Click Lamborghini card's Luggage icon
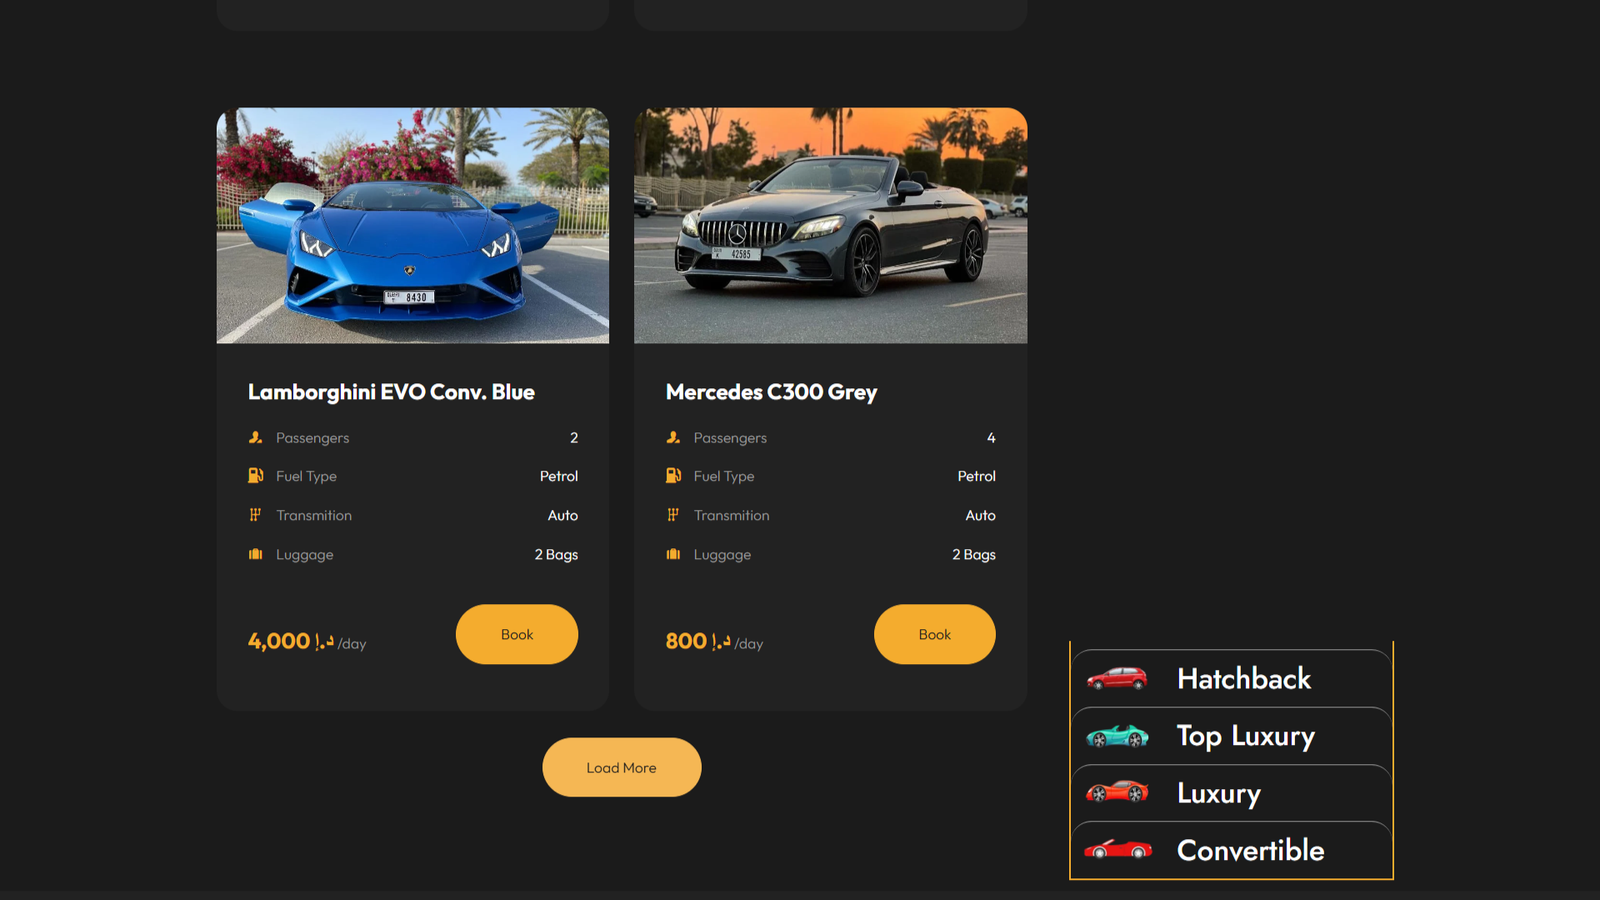Image resolution: width=1600 pixels, height=900 pixels. (255, 554)
